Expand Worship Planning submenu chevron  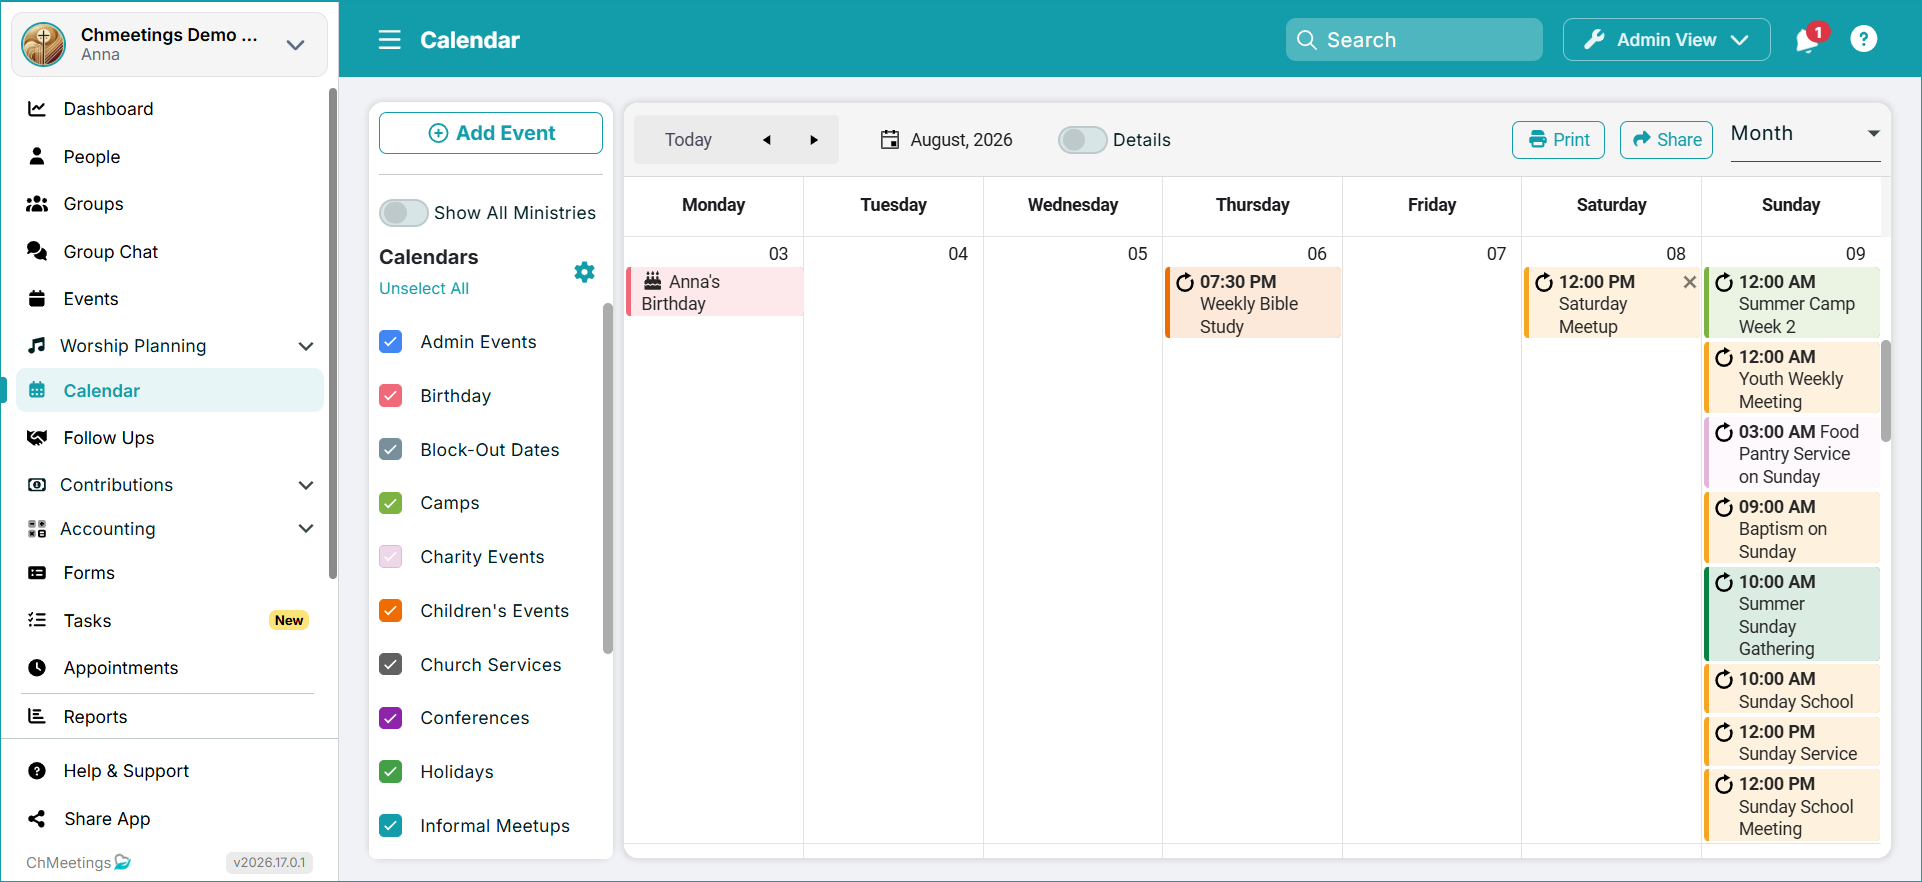306,346
